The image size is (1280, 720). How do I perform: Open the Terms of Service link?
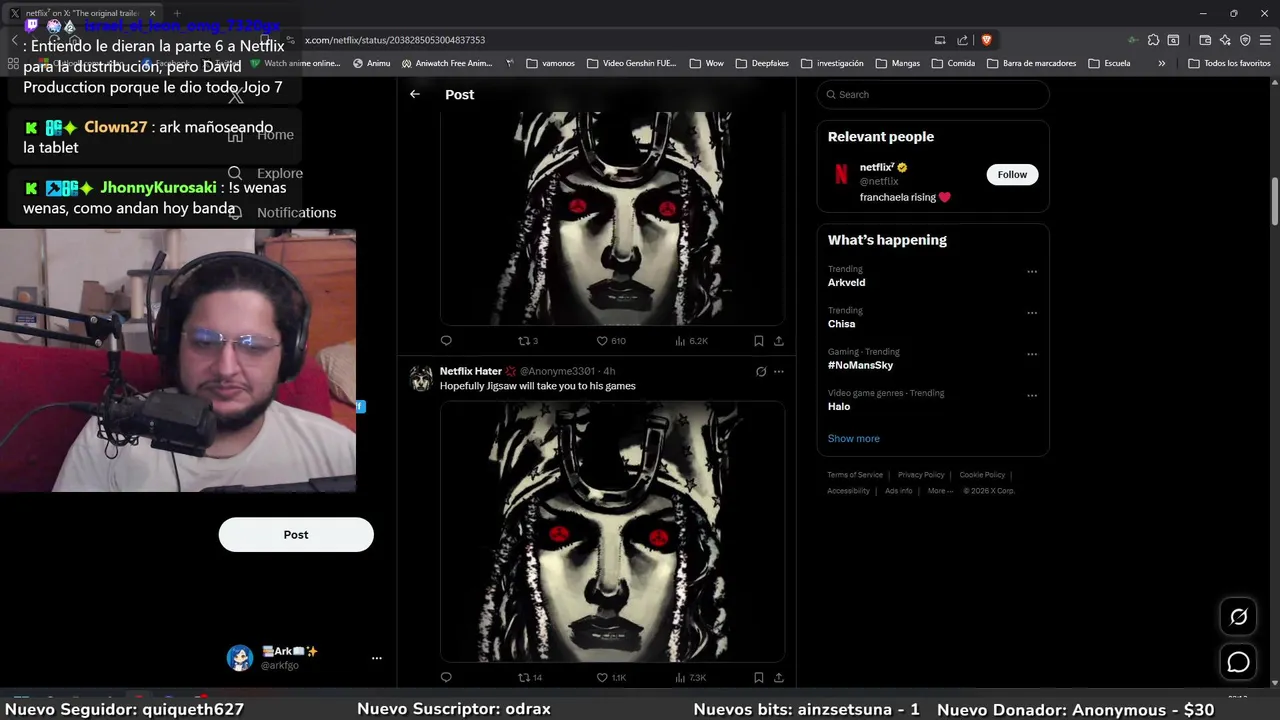pyautogui.click(x=855, y=475)
